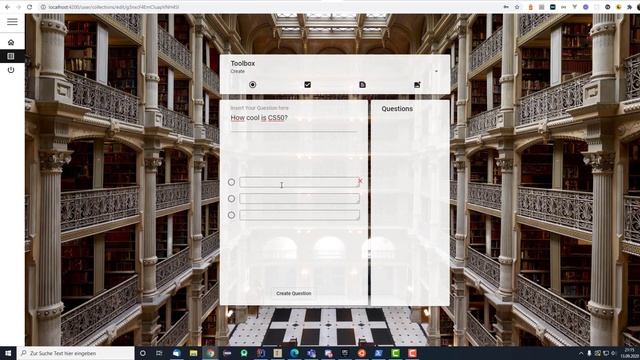
Task: Click the Questions panel heading
Action: click(x=397, y=109)
